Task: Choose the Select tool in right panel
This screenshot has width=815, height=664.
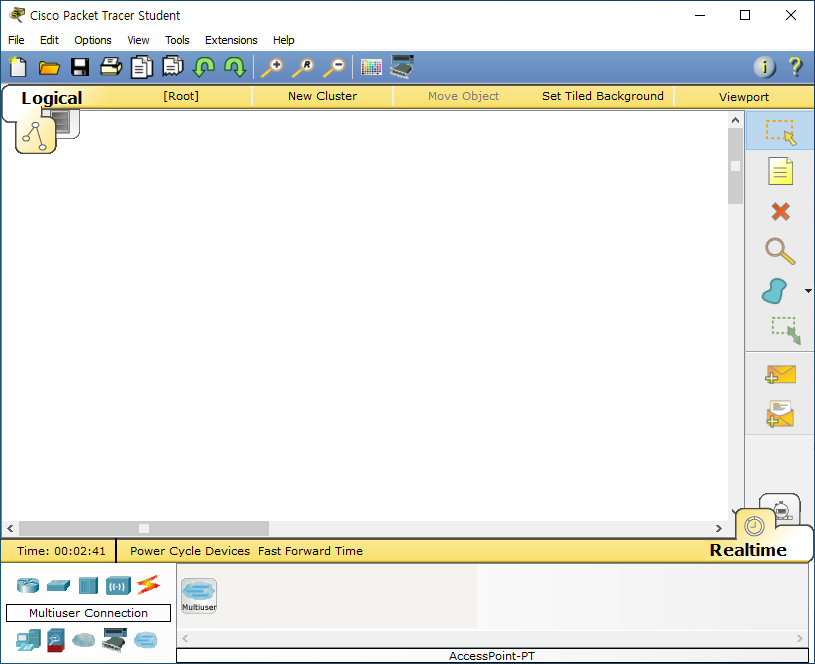Action: (780, 131)
